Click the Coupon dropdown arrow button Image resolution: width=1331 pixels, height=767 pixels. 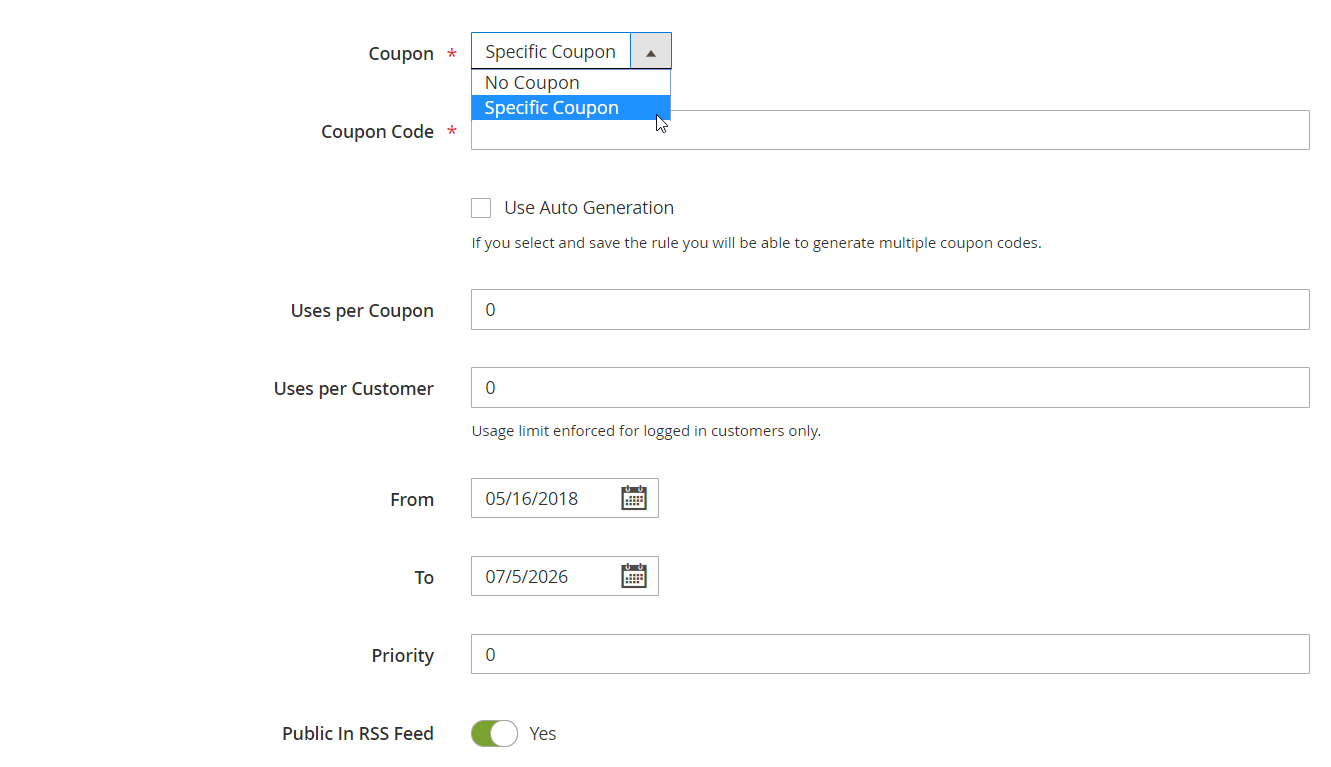point(651,52)
